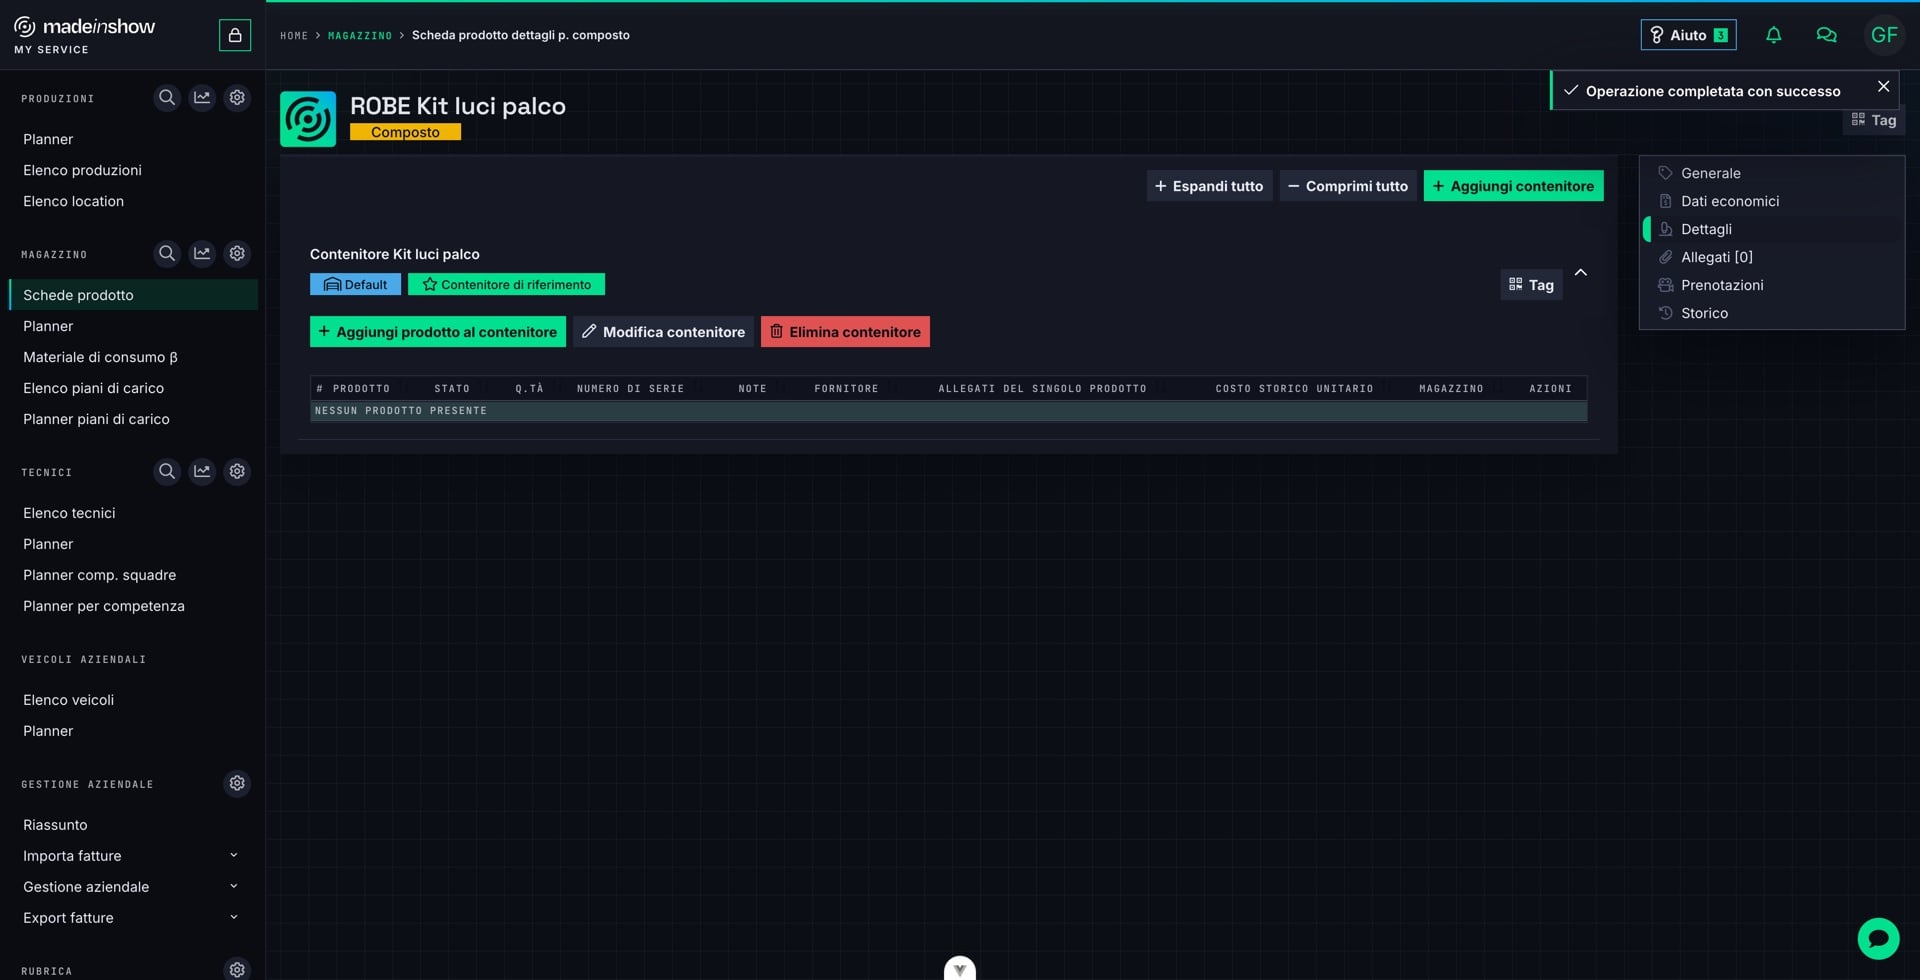Collapse the Contenitore Kit luci palco panel
This screenshot has width=1920, height=980.
(1581, 272)
